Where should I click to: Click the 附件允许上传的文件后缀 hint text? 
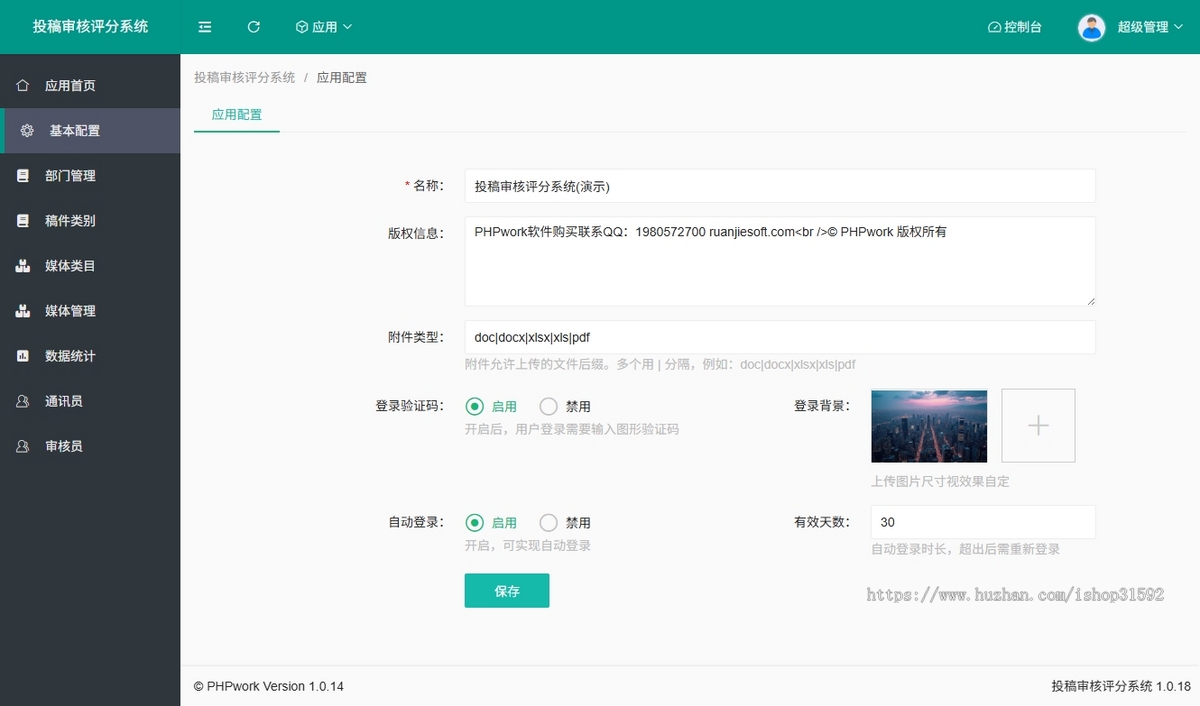[x=660, y=364]
